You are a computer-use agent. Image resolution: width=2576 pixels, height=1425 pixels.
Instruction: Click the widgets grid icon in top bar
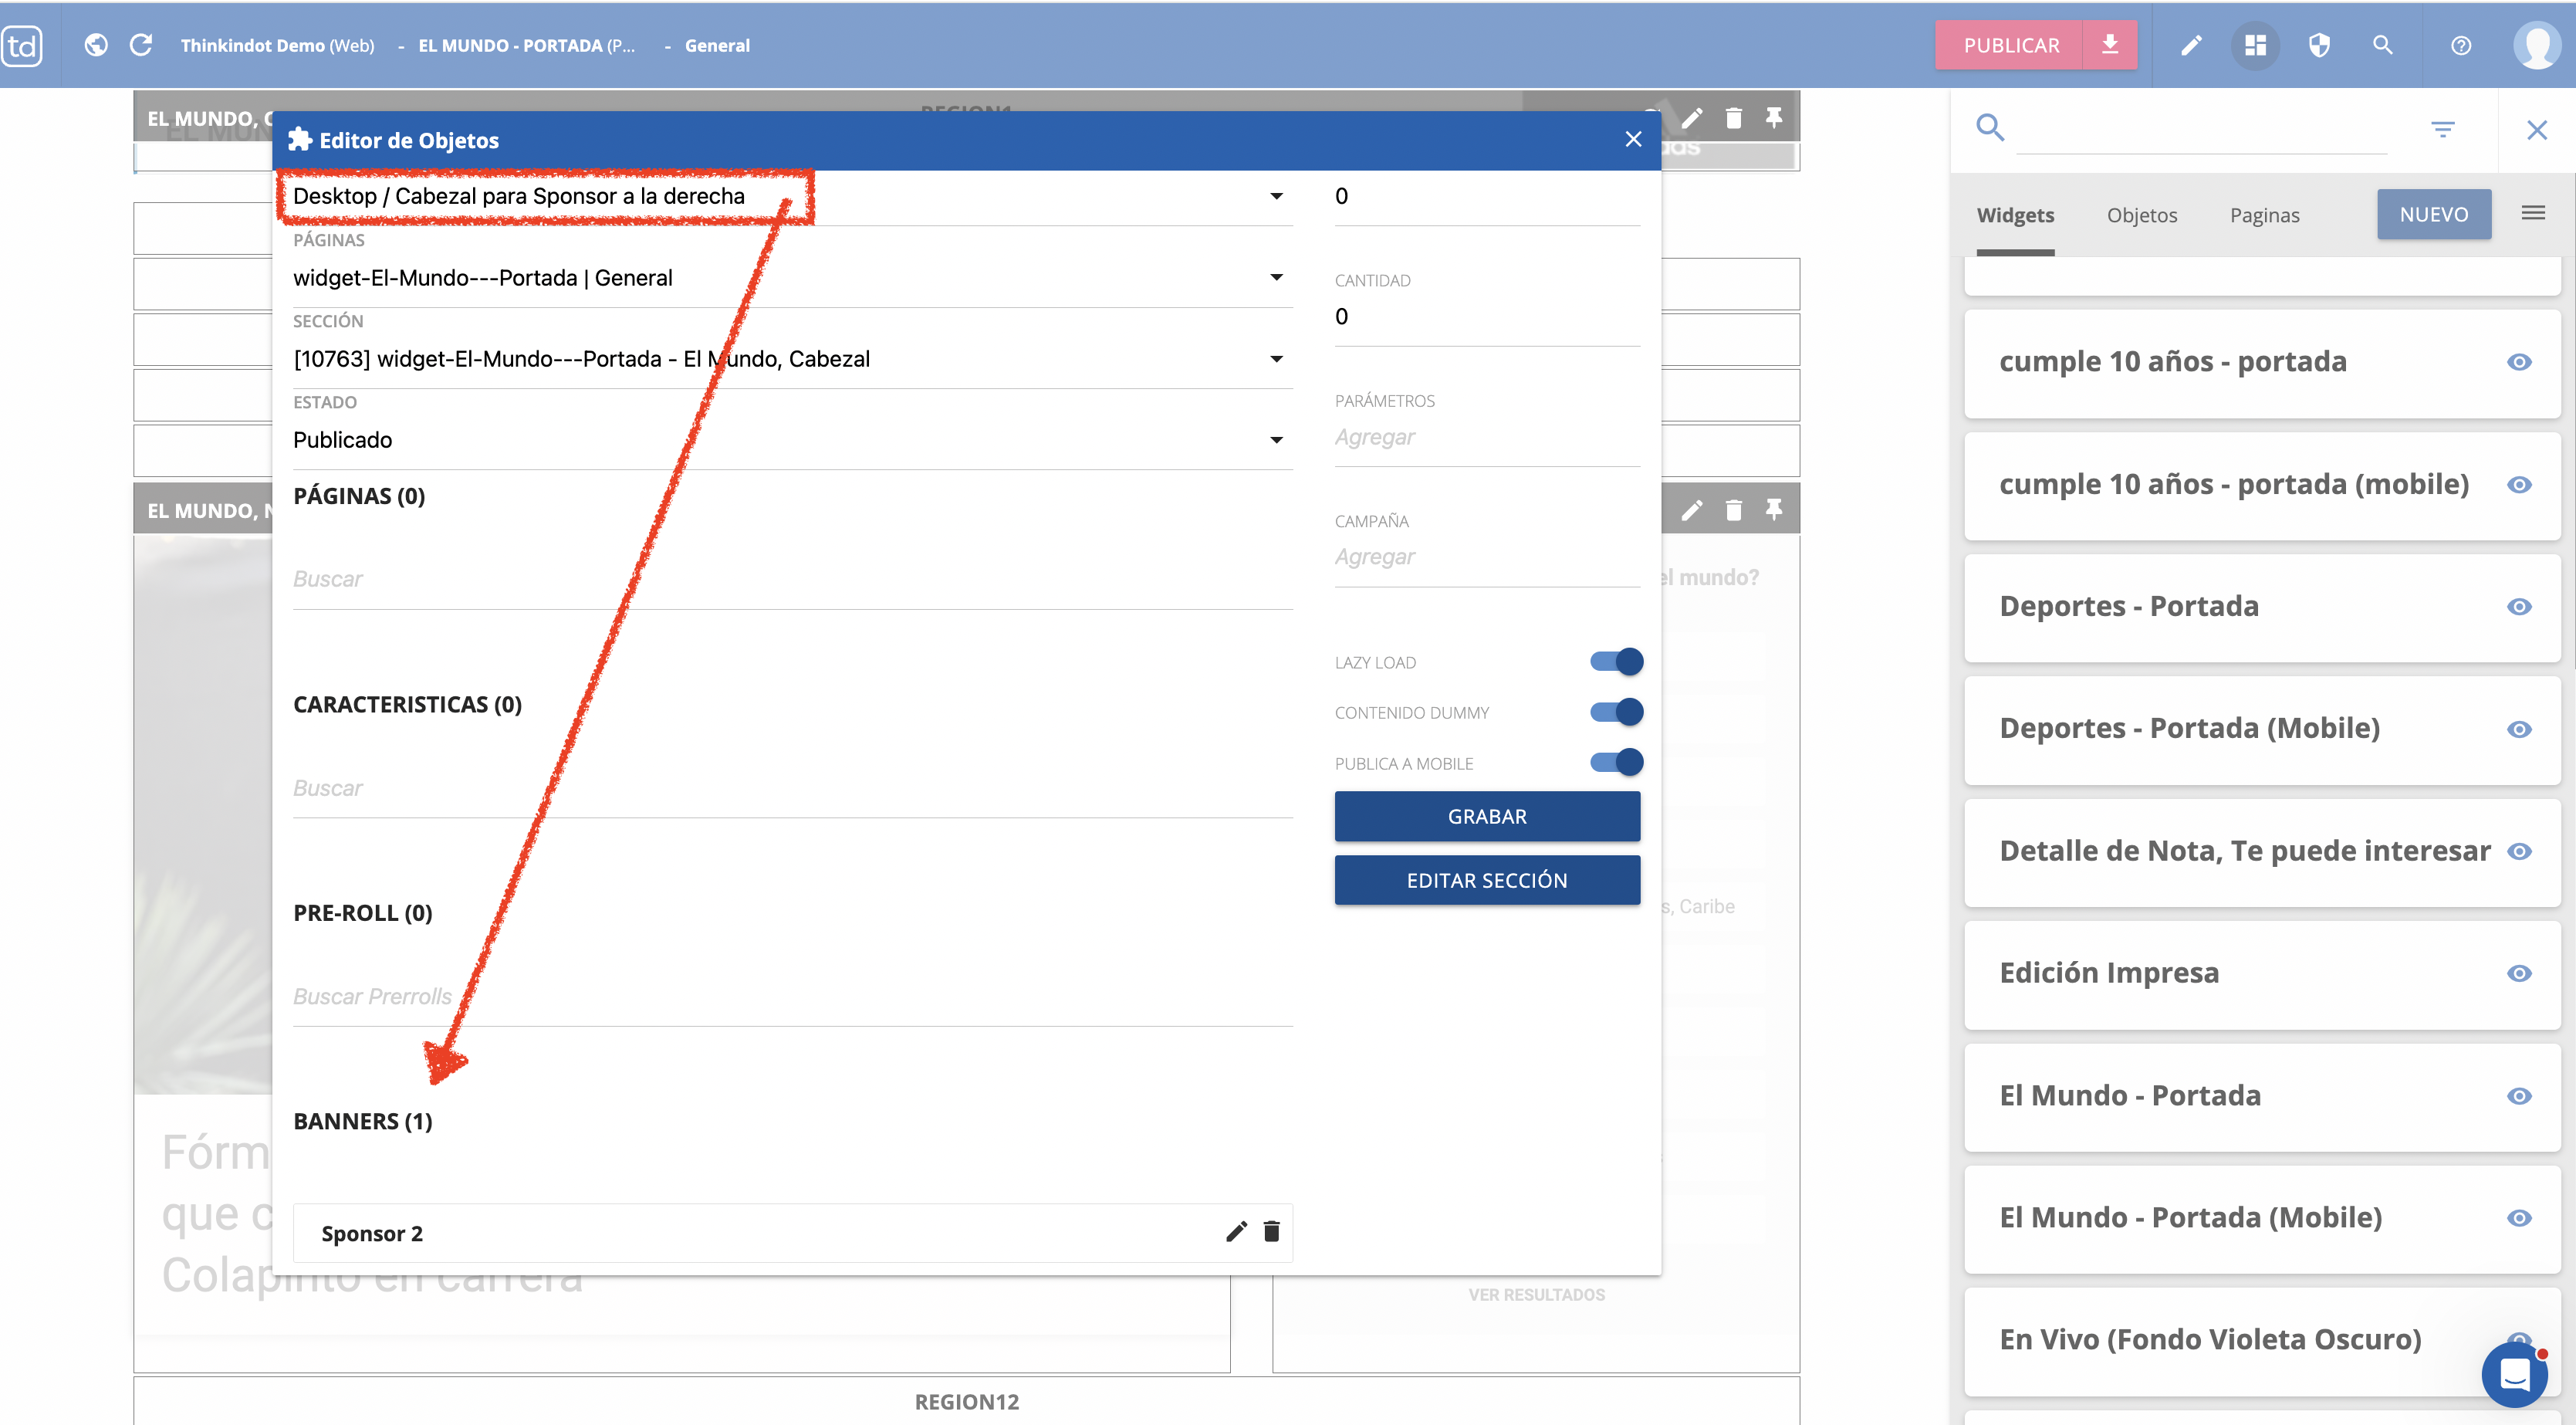[x=2254, y=45]
